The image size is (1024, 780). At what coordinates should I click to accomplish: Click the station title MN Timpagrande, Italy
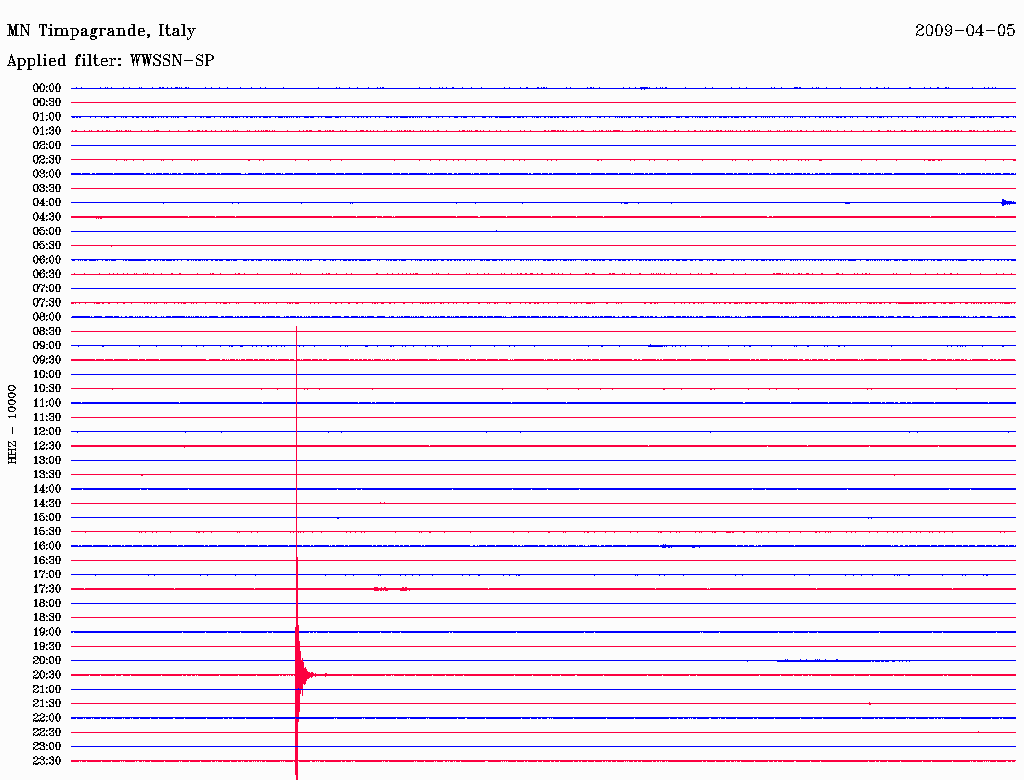[x=101, y=31]
